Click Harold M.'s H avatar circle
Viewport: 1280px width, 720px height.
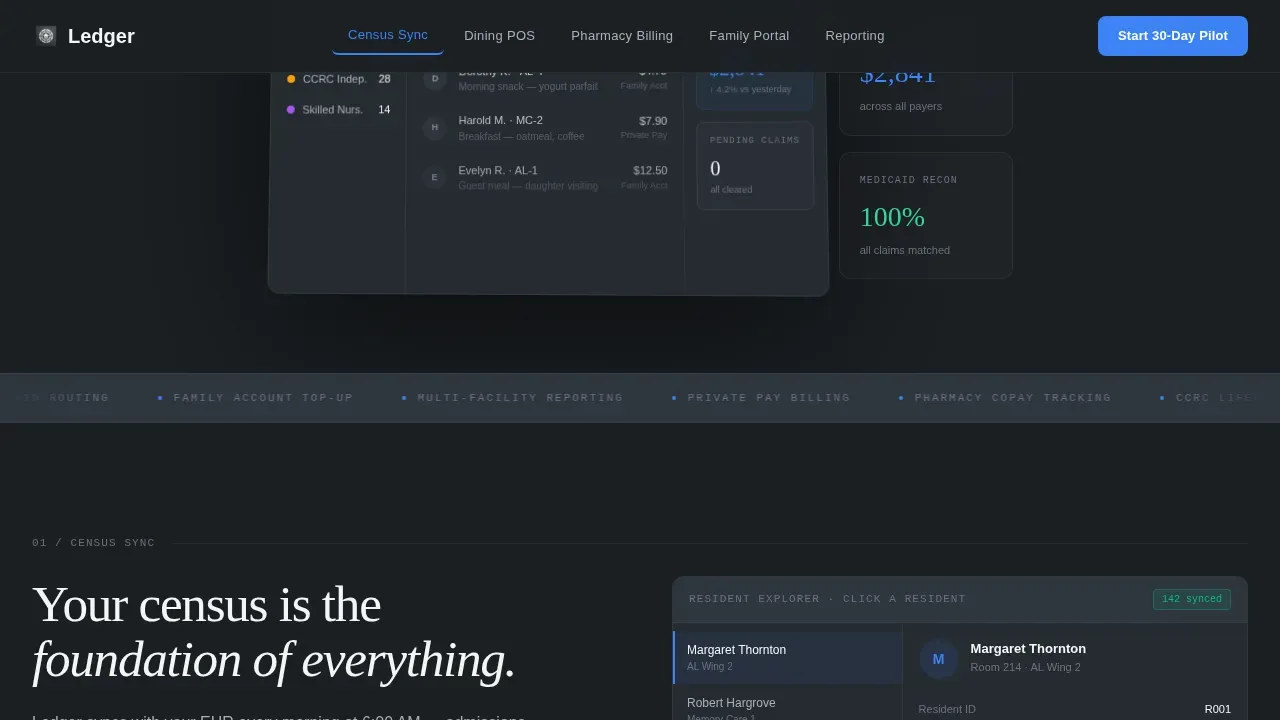[434, 127]
